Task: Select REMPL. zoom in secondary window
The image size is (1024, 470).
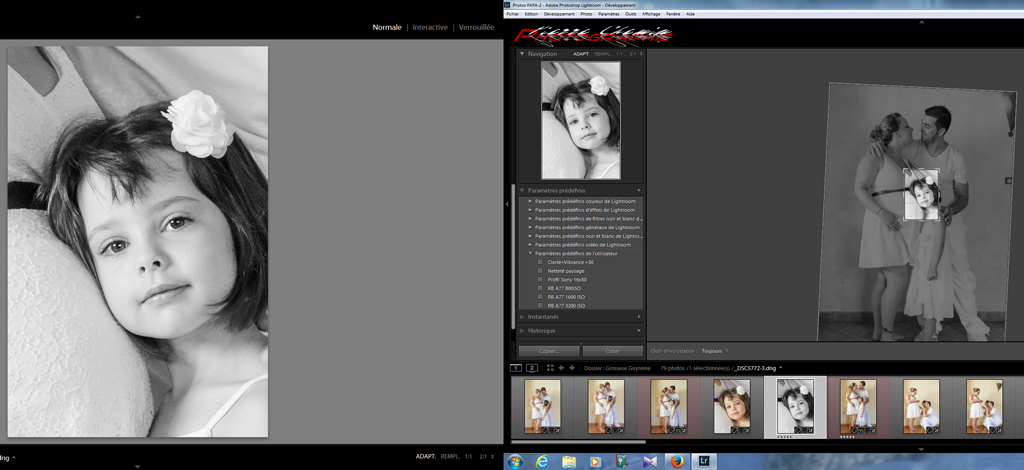Action: (x=450, y=457)
